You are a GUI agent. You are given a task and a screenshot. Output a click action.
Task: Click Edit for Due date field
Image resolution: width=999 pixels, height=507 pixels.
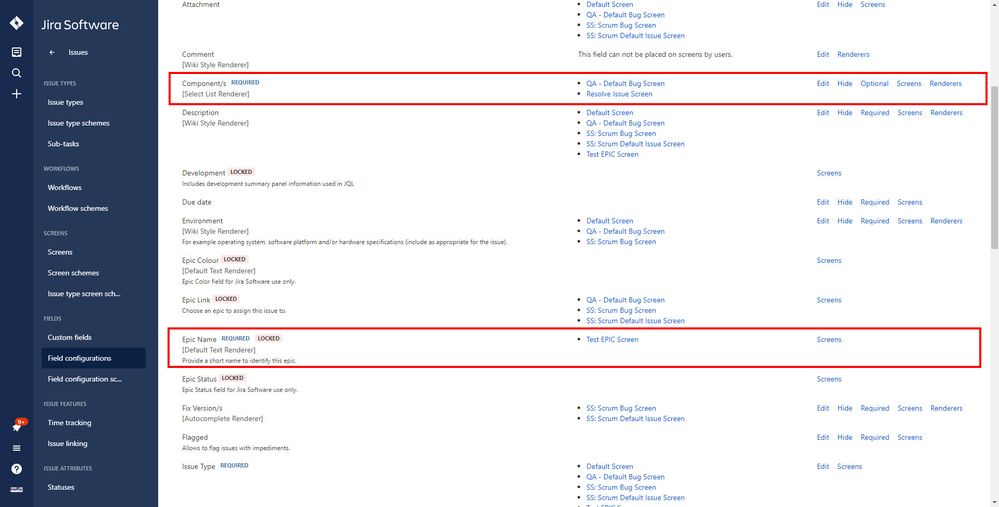tap(823, 203)
